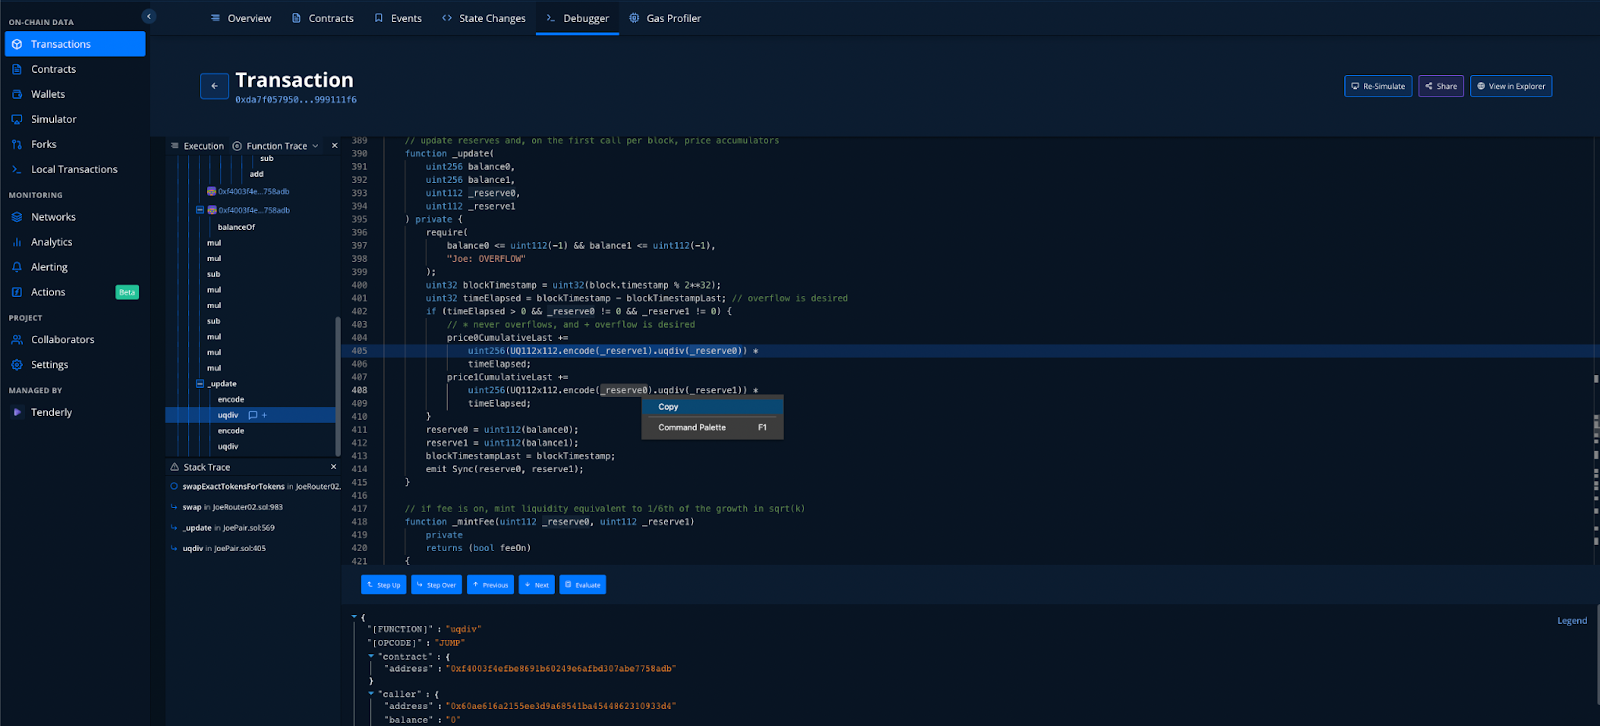
Task: Click the Re-Simulate button
Action: 1378,86
